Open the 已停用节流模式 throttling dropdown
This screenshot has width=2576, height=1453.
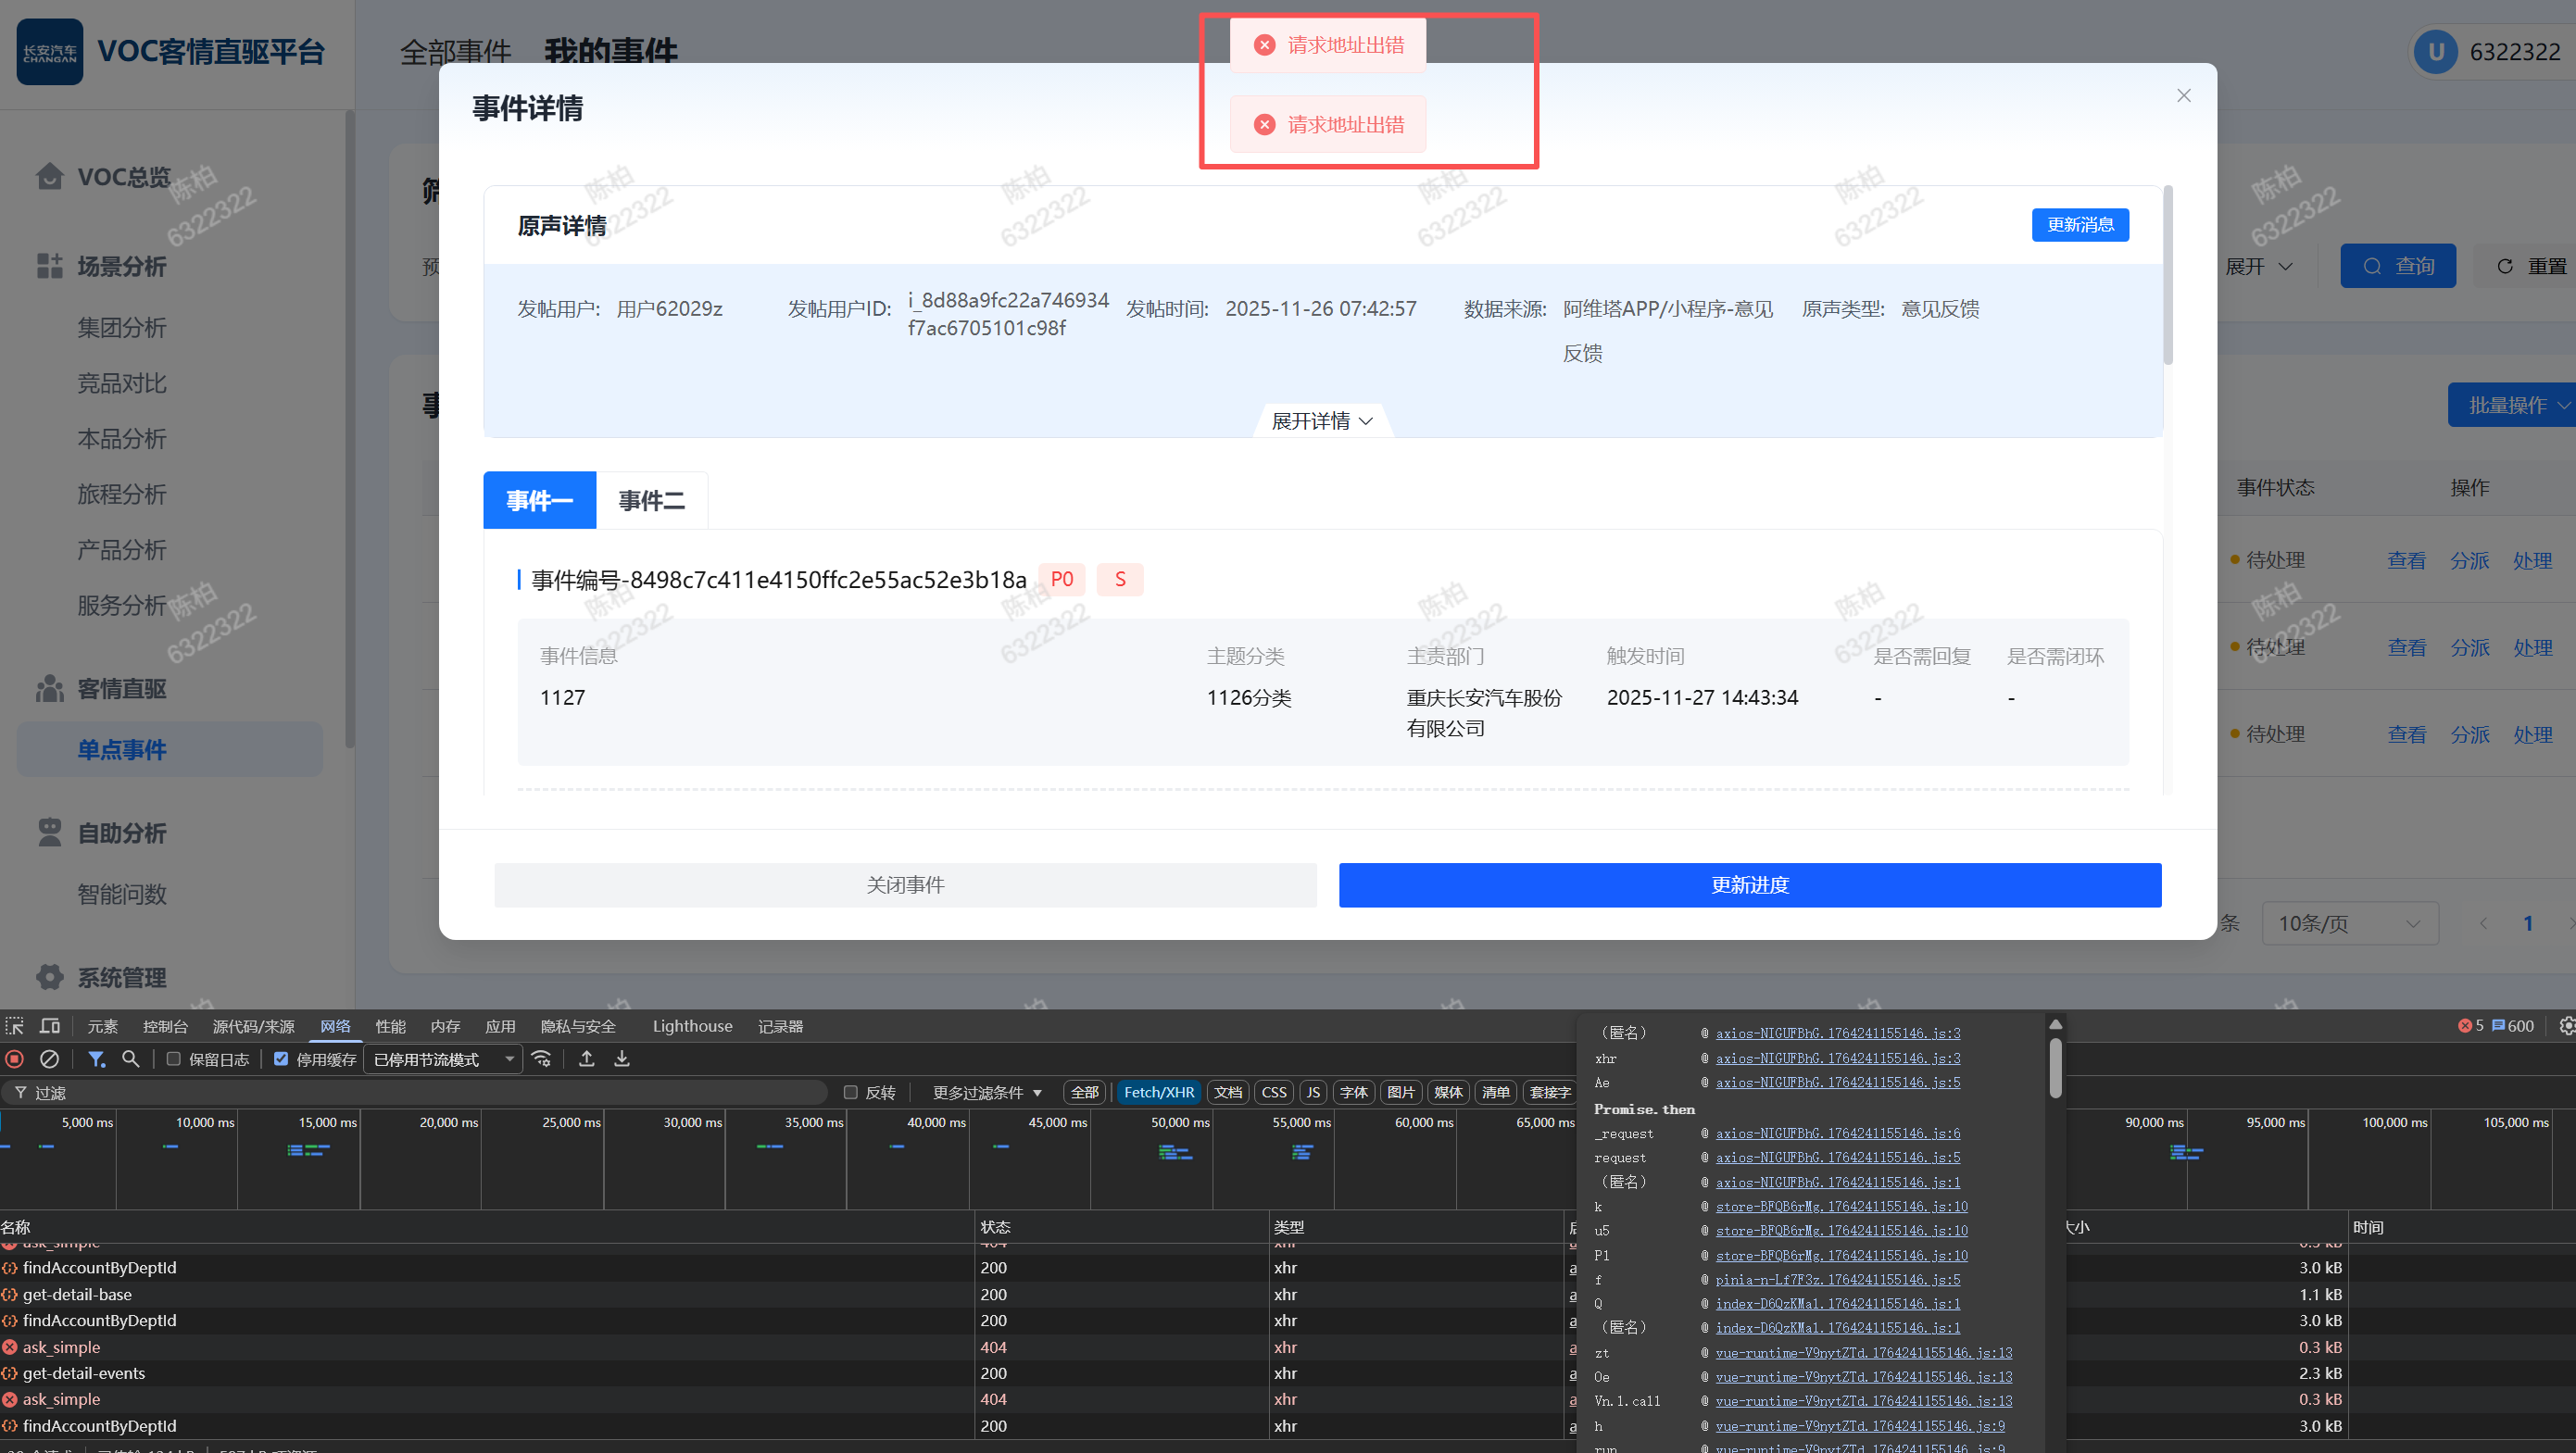point(443,1059)
